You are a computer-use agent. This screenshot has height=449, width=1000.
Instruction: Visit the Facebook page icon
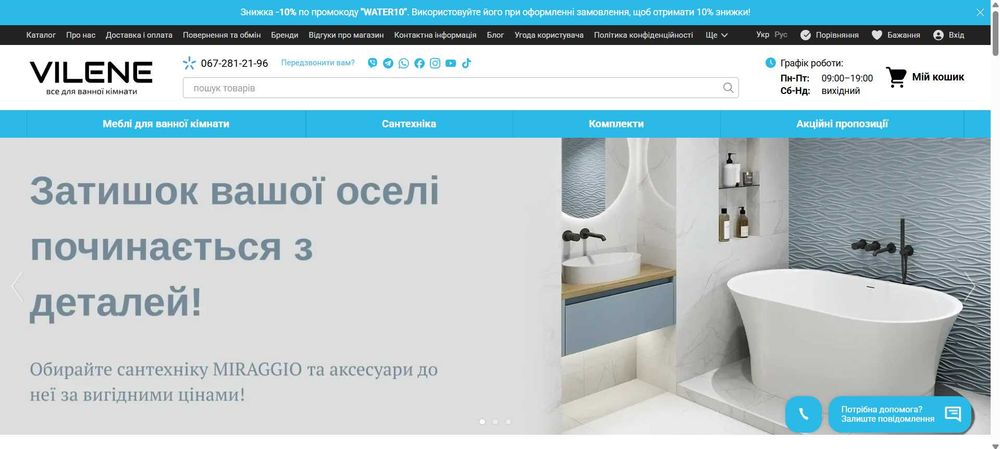click(x=419, y=63)
